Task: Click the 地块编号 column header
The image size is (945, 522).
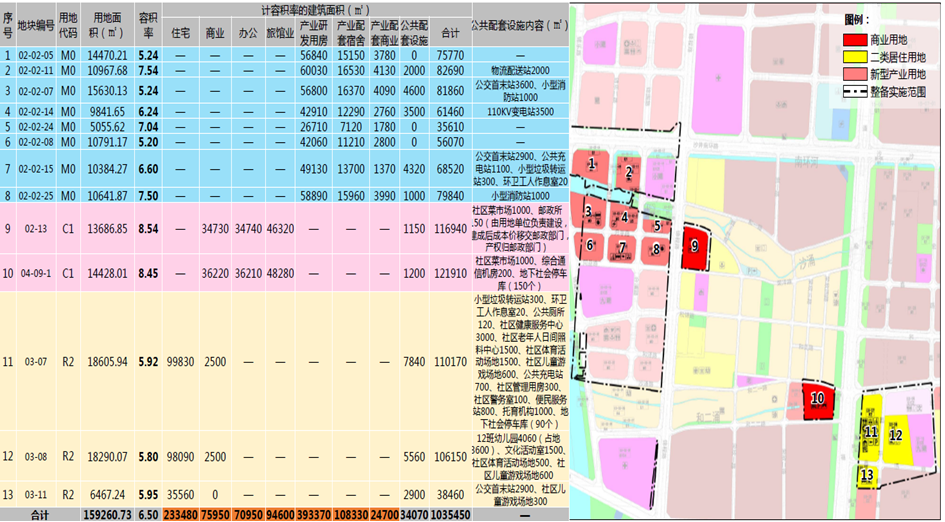Action: (x=36, y=25)
